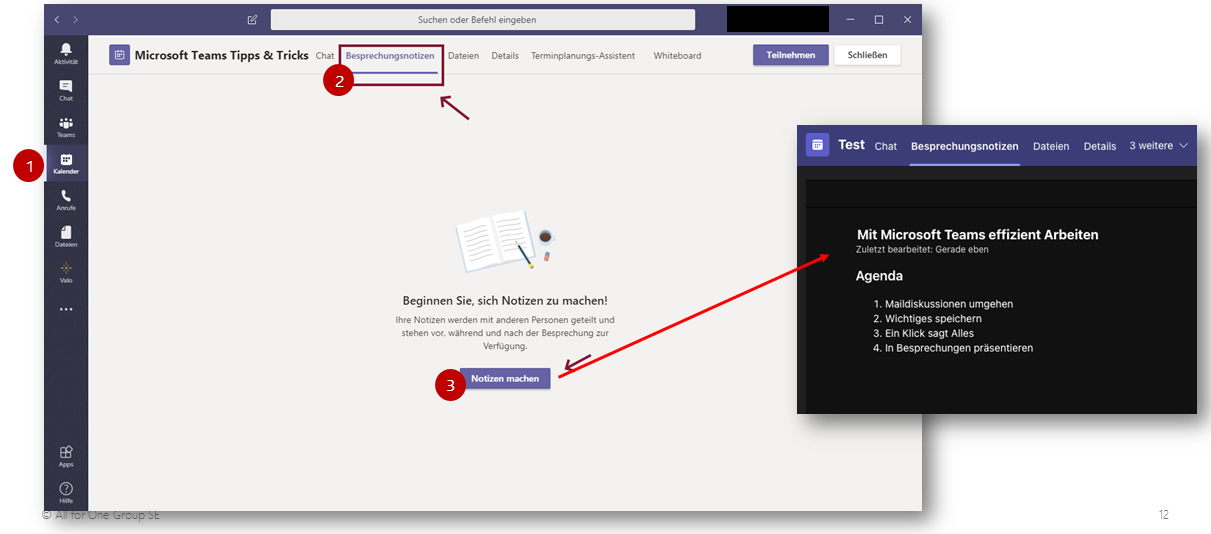The height and width of the screenshot is (534, 1211).
Task: Click agenda item In Besprechungen präsentieren
Action: coord(959,349)
